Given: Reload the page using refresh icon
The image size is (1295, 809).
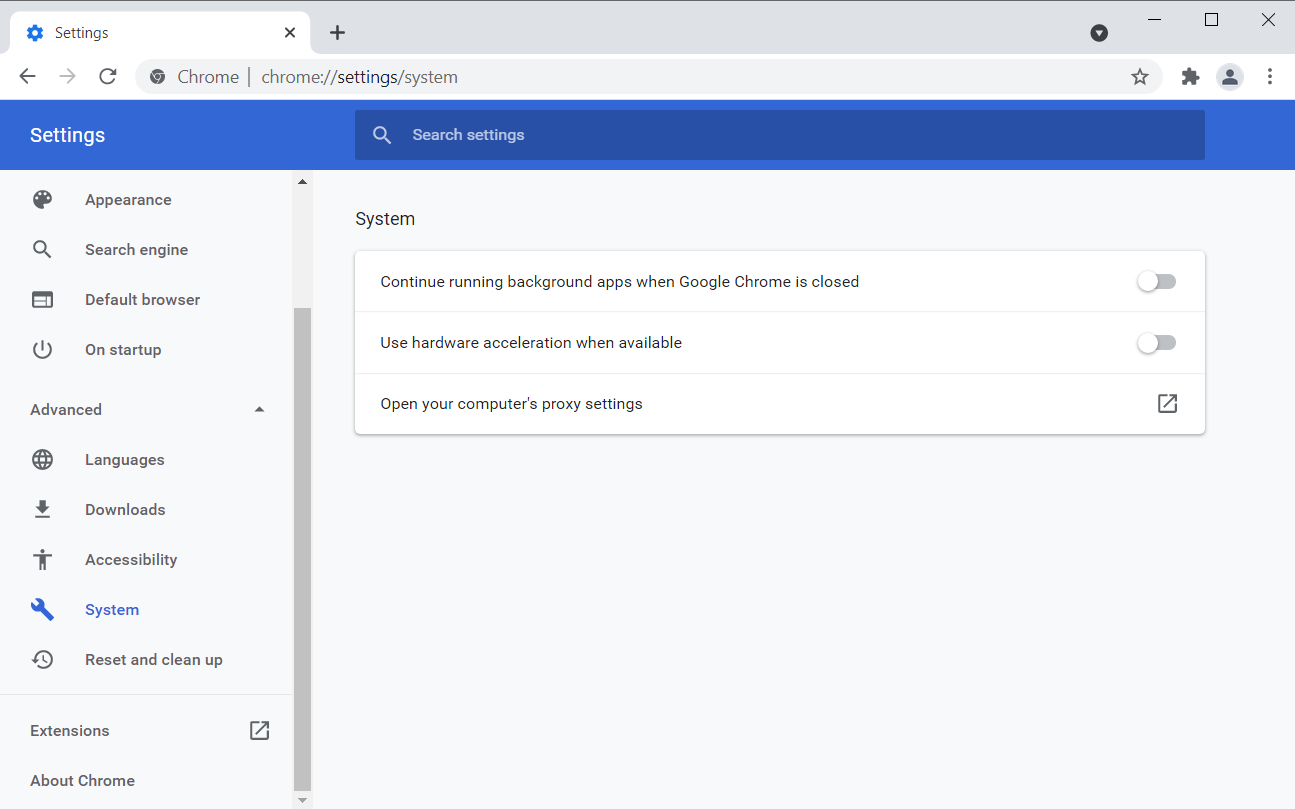Looking at the screenshot, I should pos(108,77).
